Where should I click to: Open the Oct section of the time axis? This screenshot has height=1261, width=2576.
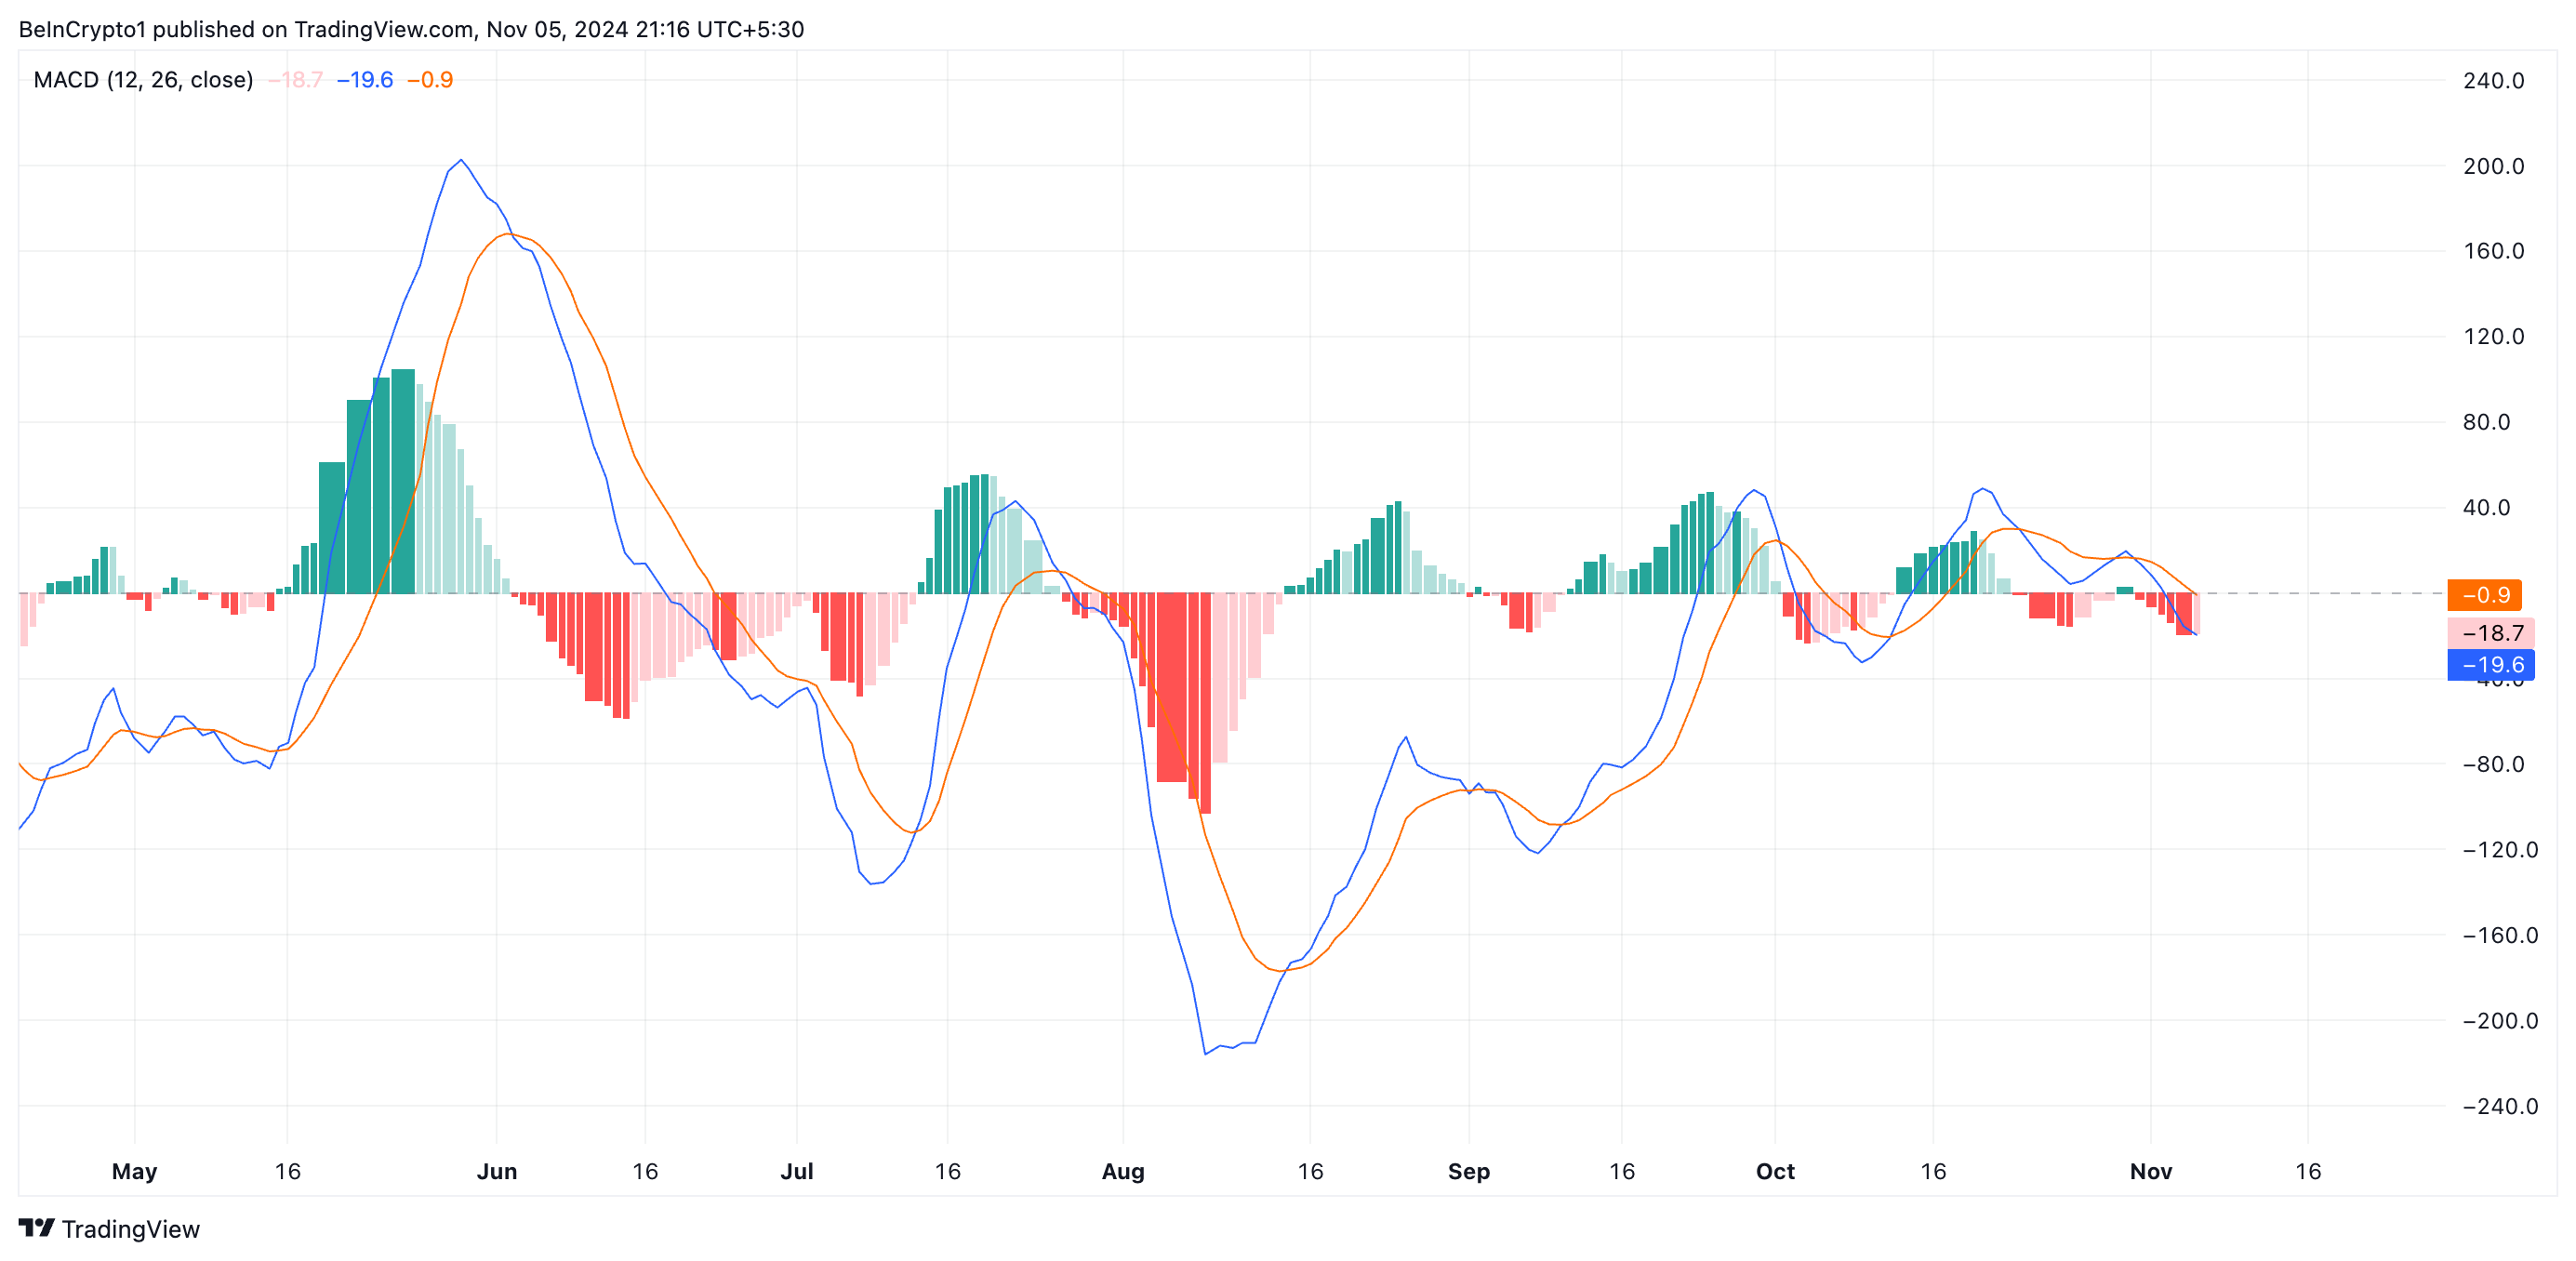(x=1777, y=1171)
